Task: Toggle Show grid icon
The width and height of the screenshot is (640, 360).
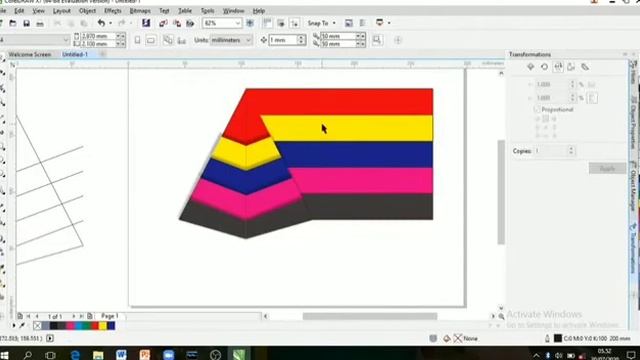Action: [x=281, y=23]
